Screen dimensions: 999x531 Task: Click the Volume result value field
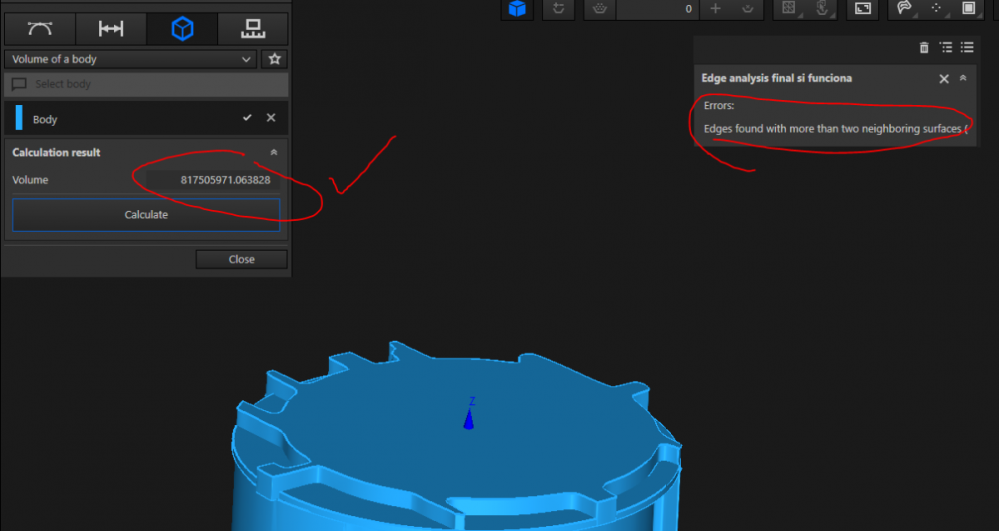pyautogui.click(x=211, y=180)
